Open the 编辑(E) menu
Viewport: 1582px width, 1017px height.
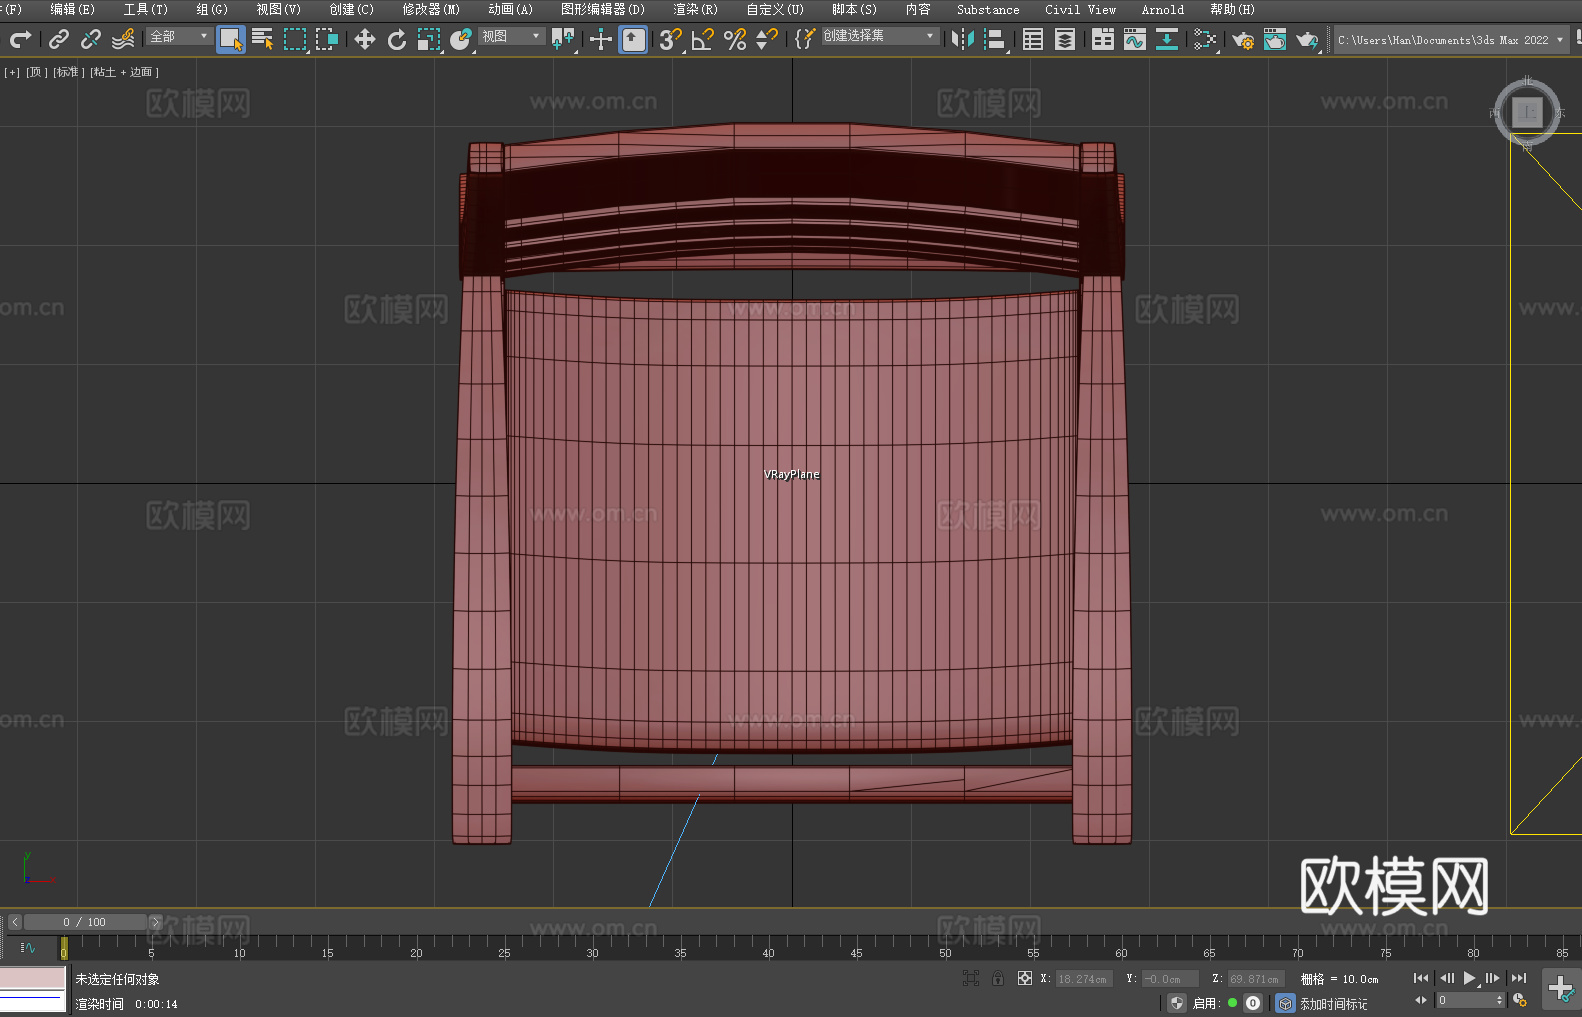72,9
